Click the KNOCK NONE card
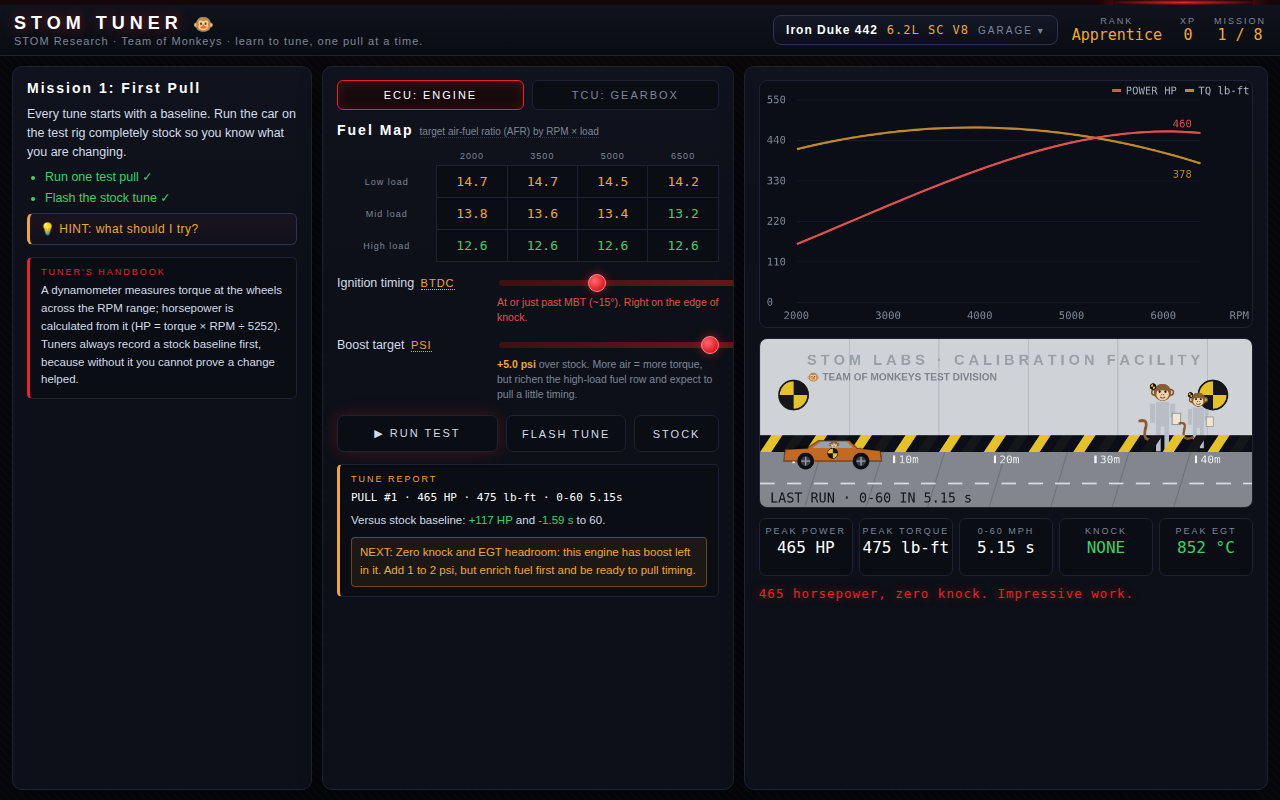 [x=1105, y=546]
